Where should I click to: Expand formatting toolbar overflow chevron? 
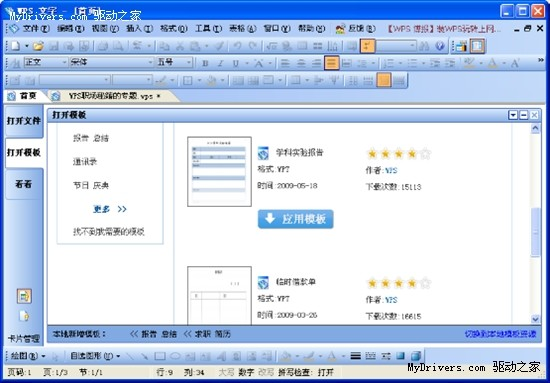pyautogui.click(x=541, y=60)
